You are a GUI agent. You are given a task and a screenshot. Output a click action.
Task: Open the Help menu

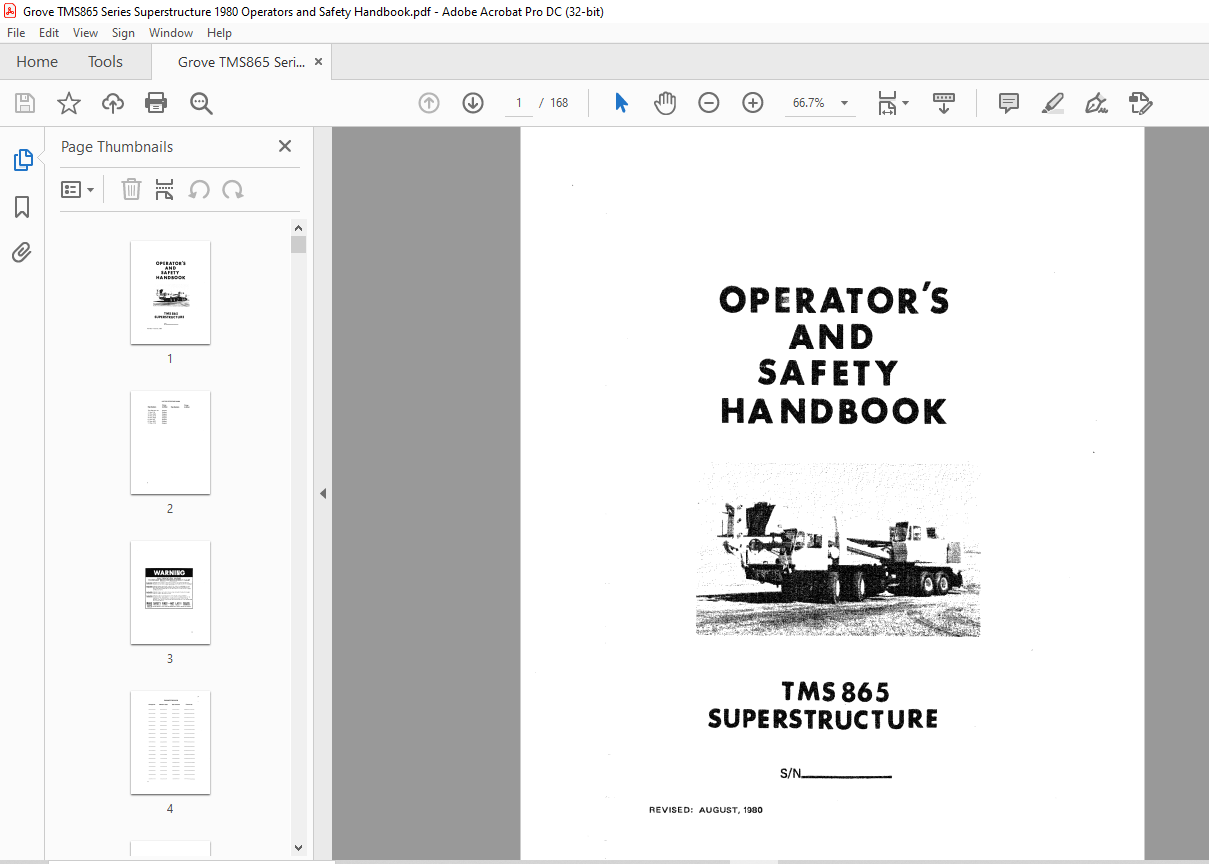[x=219, y=33]
